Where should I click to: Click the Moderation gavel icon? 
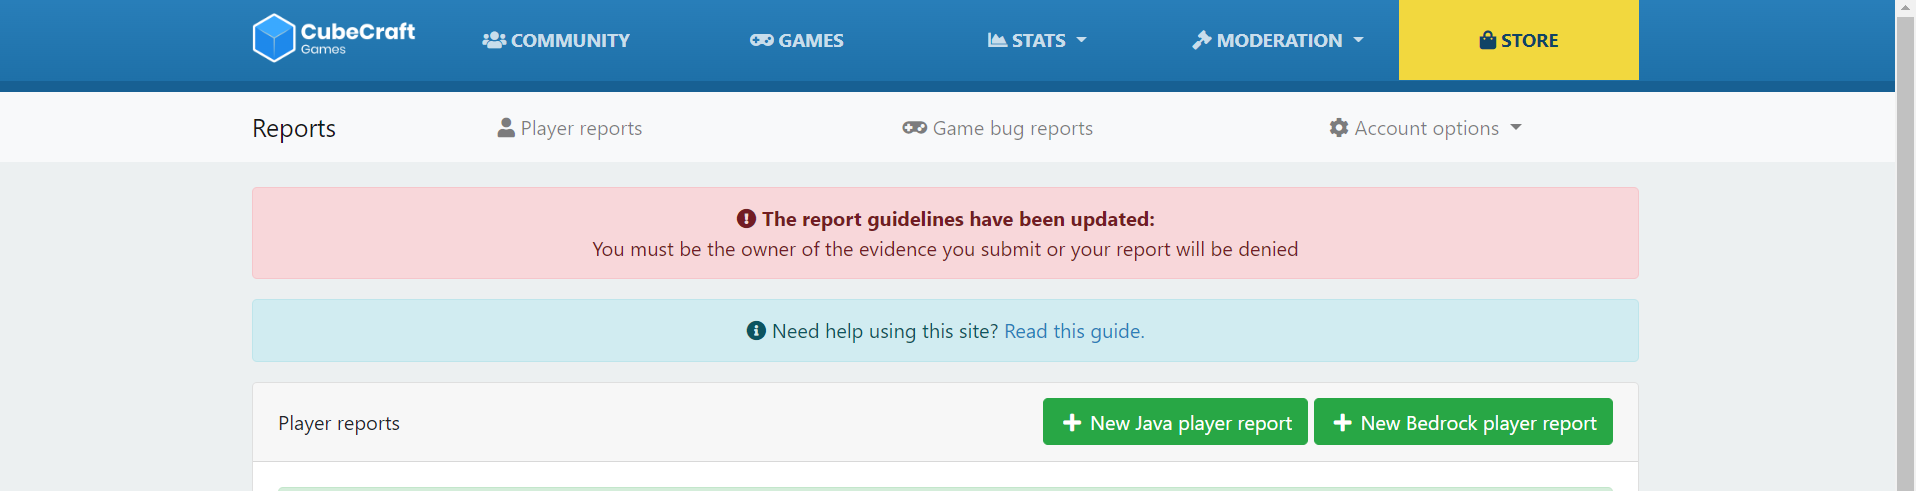[x=1201, y=41]
